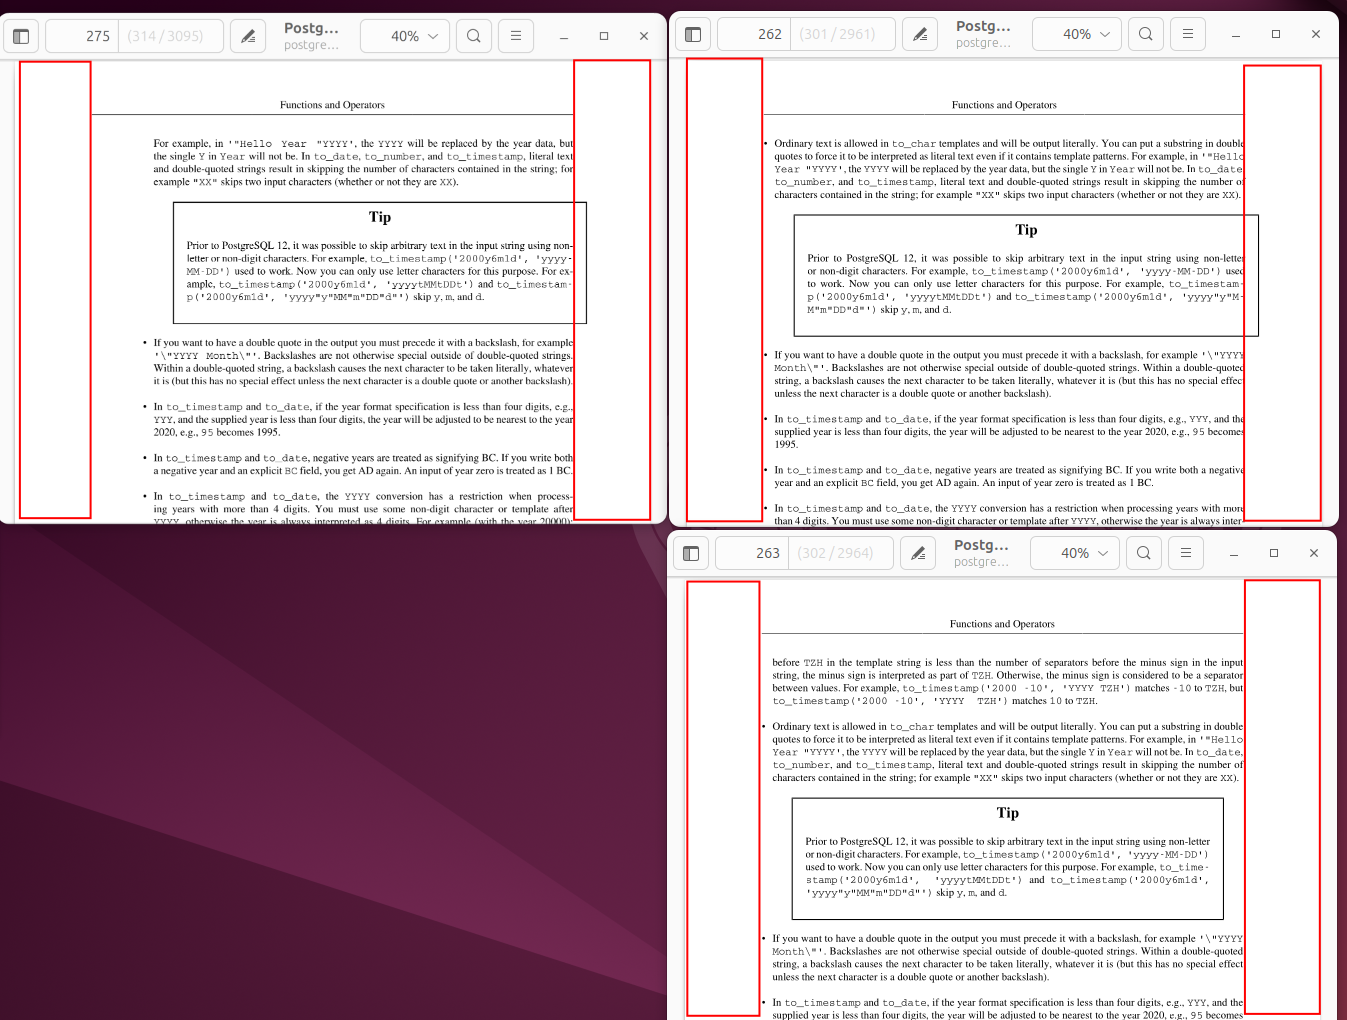
Task: Toggle side pane in the page 263 window
Action: [x=691, y=553]
